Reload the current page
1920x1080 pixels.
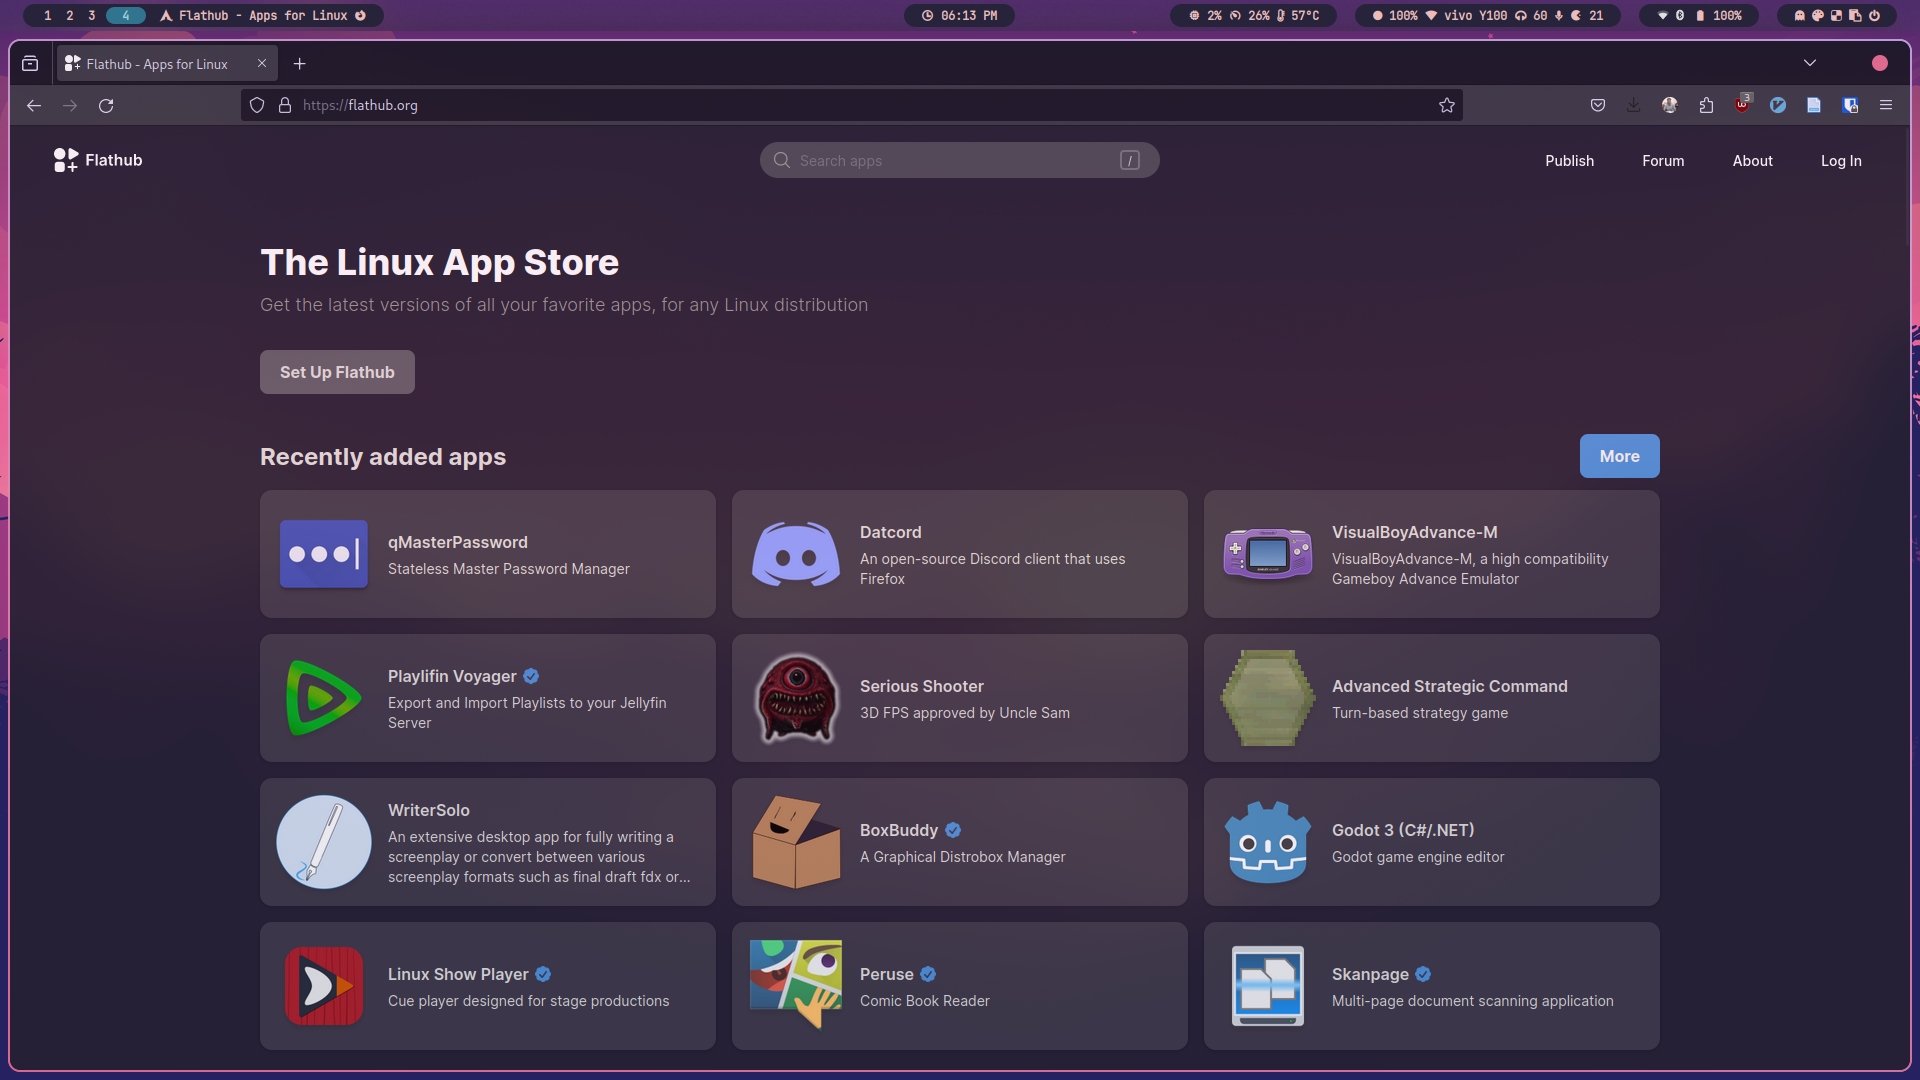106,105
